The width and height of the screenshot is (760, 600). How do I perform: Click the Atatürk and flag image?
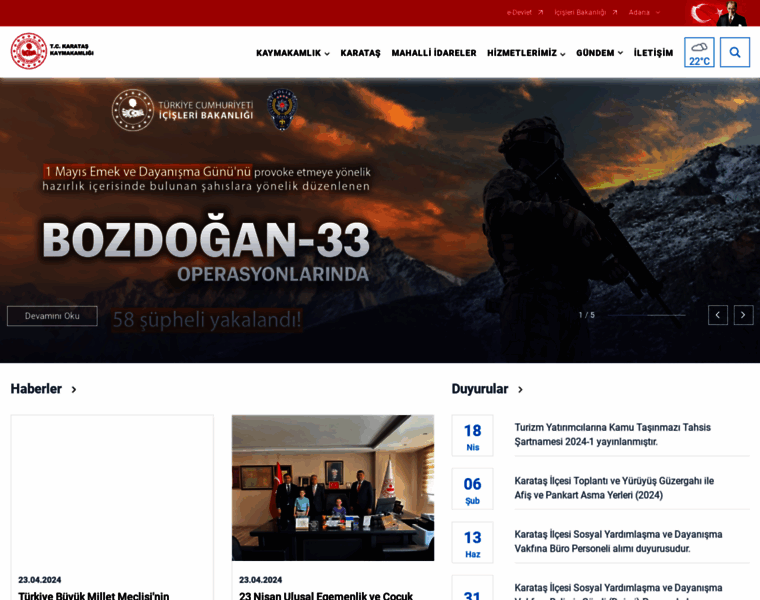(x=719, y=13)
